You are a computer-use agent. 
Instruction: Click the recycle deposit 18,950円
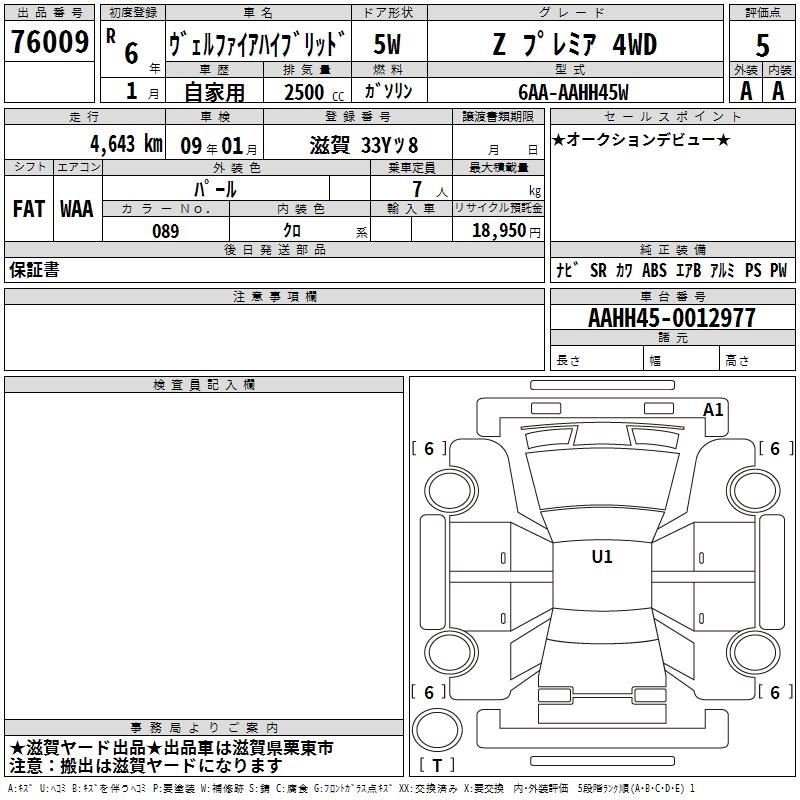tap(506, 231)
